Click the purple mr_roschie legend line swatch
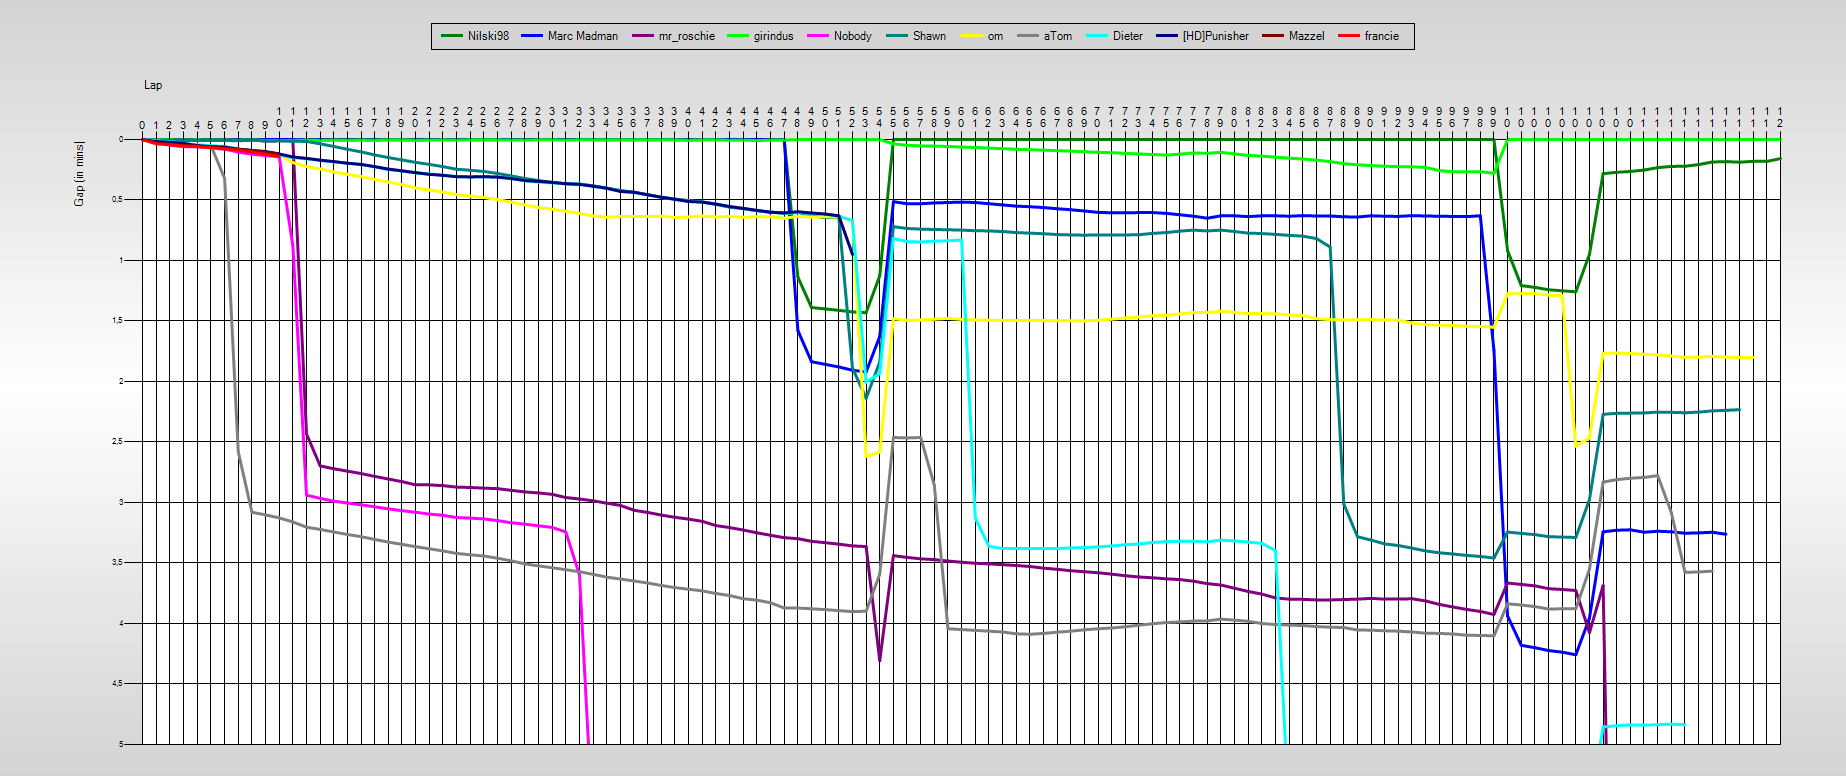Viewport: 1846px width, 776px height. [642, 36]
